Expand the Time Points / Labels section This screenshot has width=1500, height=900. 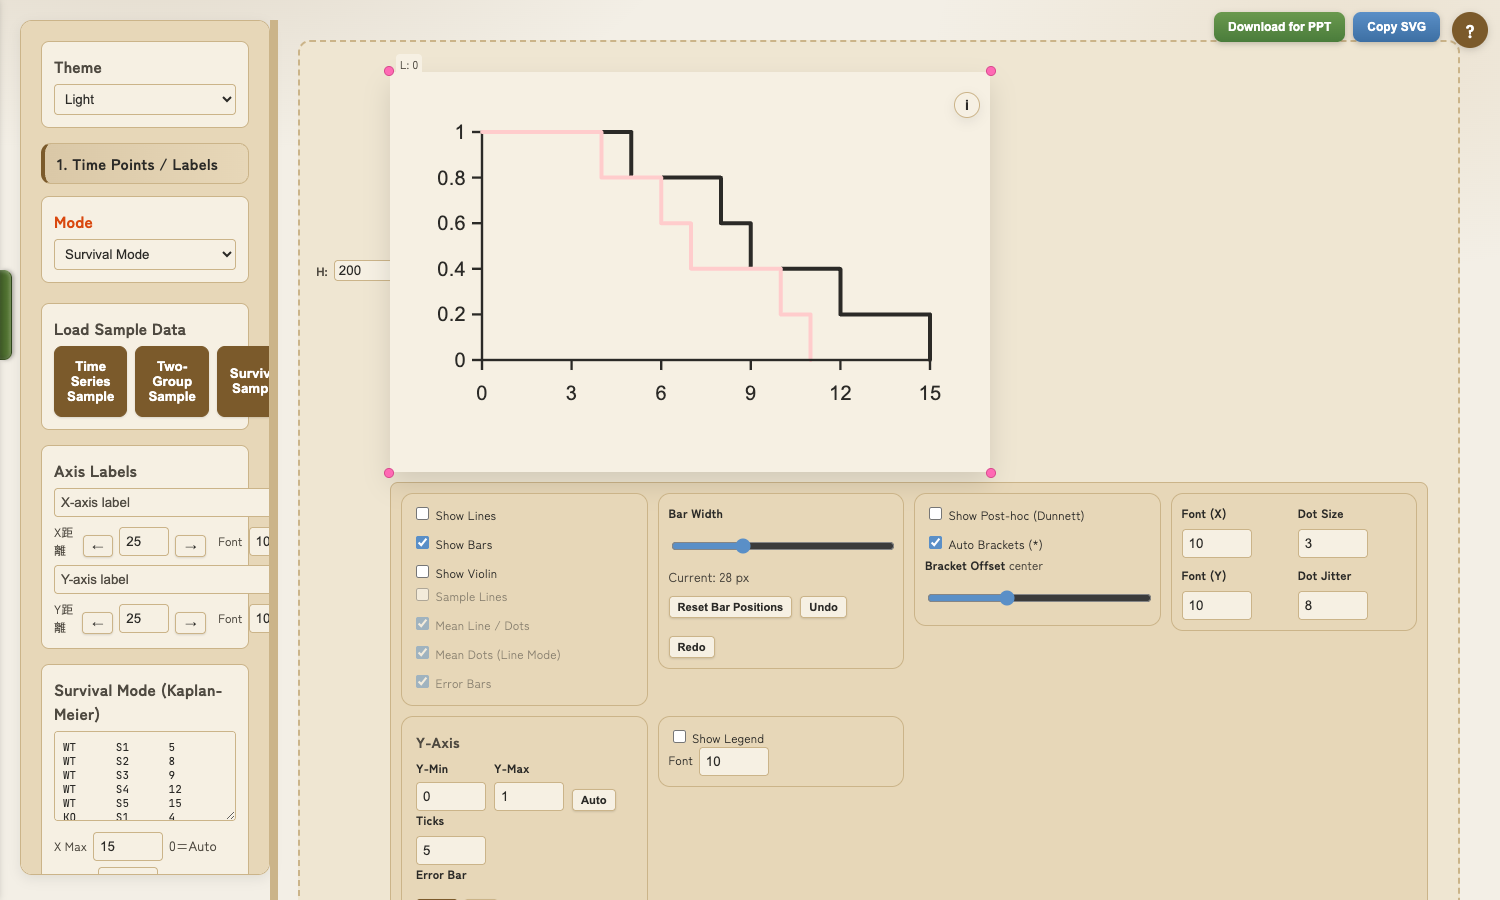(x=145, y=164)
